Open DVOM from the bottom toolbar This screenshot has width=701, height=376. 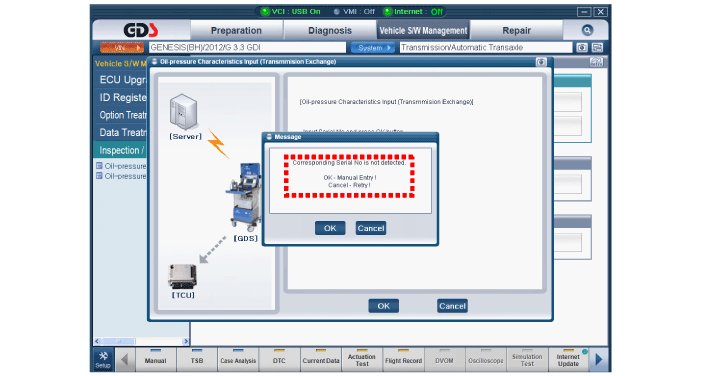[x=444, y=359]
